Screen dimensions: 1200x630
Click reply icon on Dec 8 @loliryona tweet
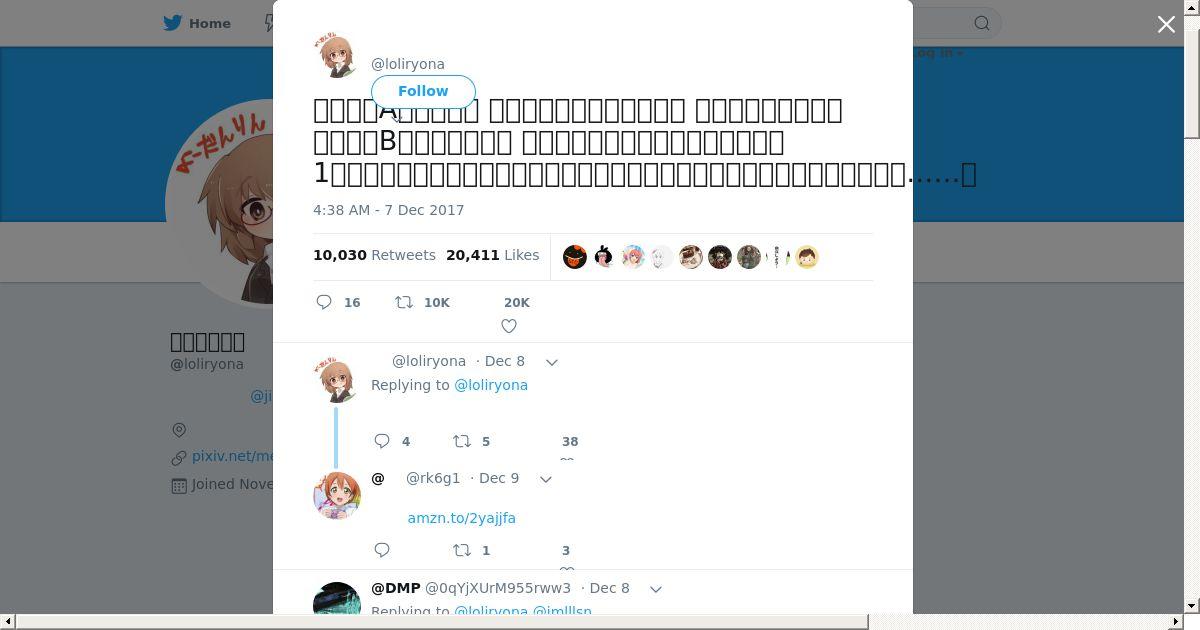[x=382, y=441]
